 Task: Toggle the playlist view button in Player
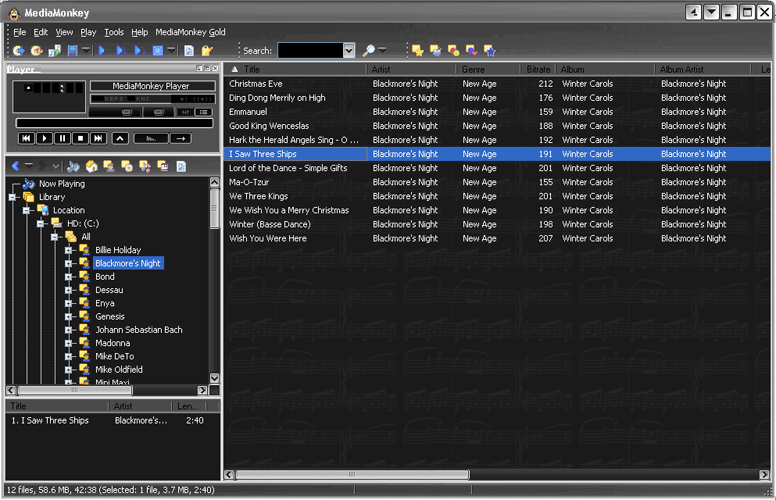click(204, 112)
